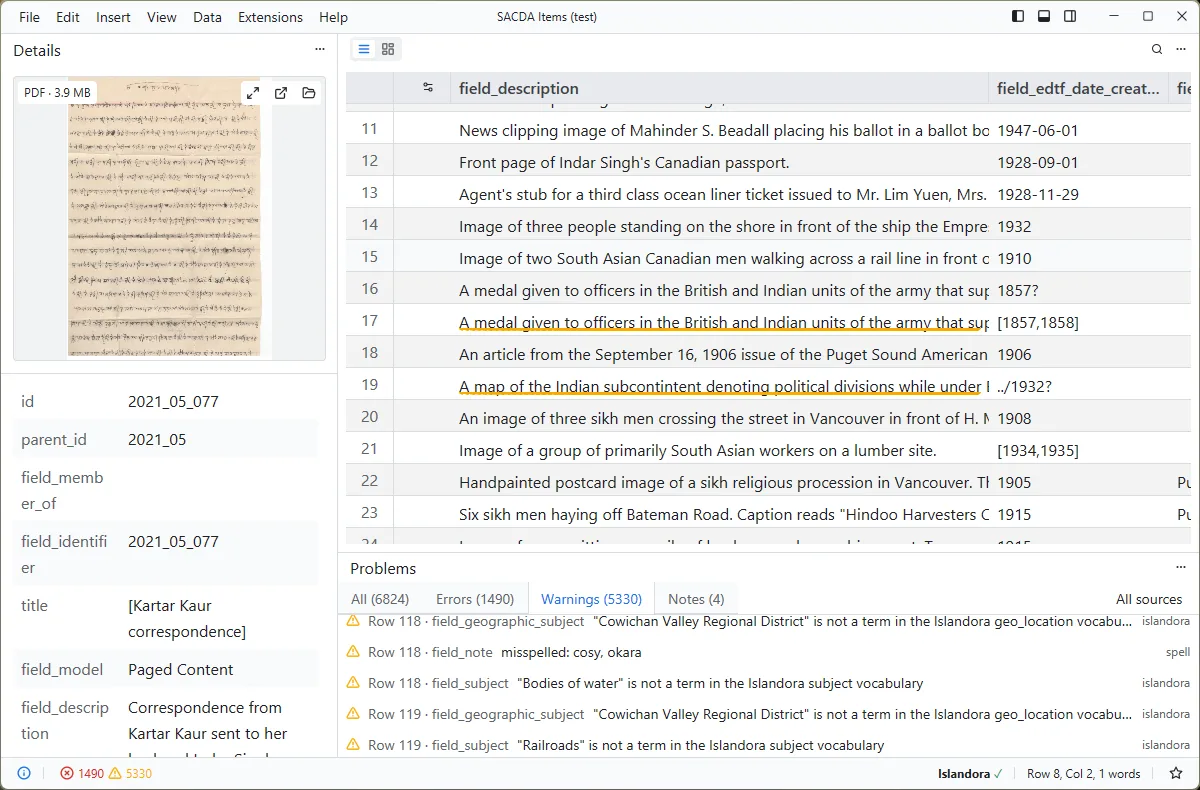Switch to gallery grid view
1200x790 pixels.
(389, 49)
